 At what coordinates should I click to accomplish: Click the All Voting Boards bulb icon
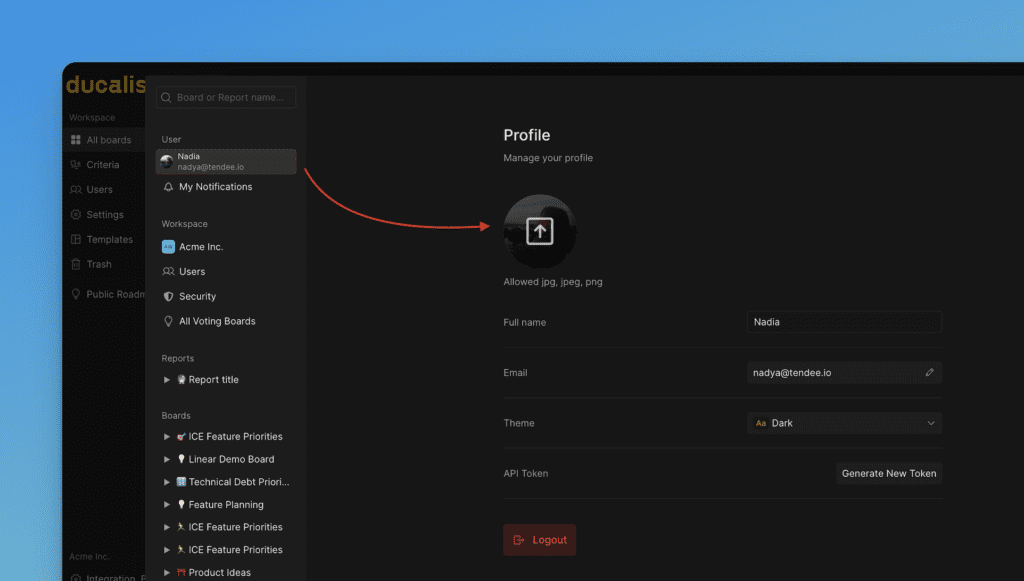168,322
